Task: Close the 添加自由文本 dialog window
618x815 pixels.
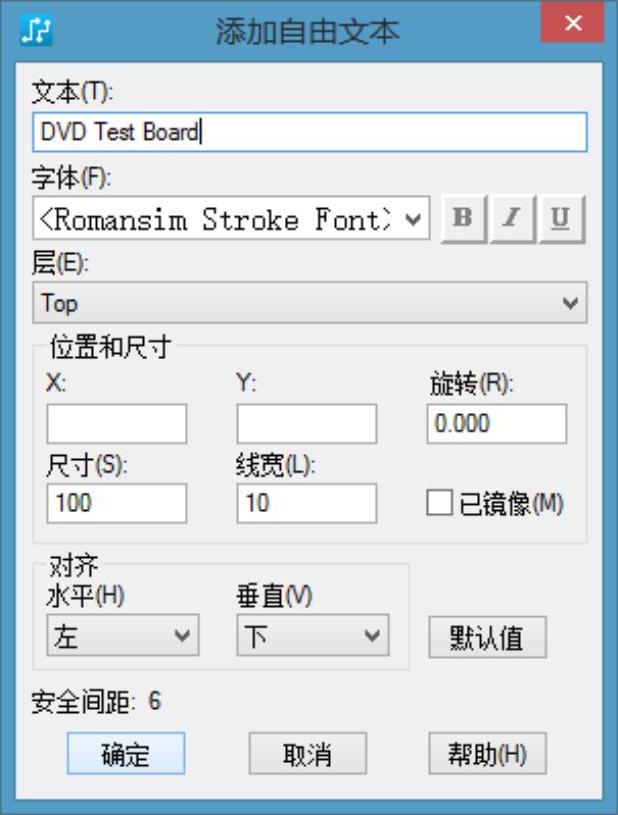Action: pyautogui.click(x=572, y=25)
